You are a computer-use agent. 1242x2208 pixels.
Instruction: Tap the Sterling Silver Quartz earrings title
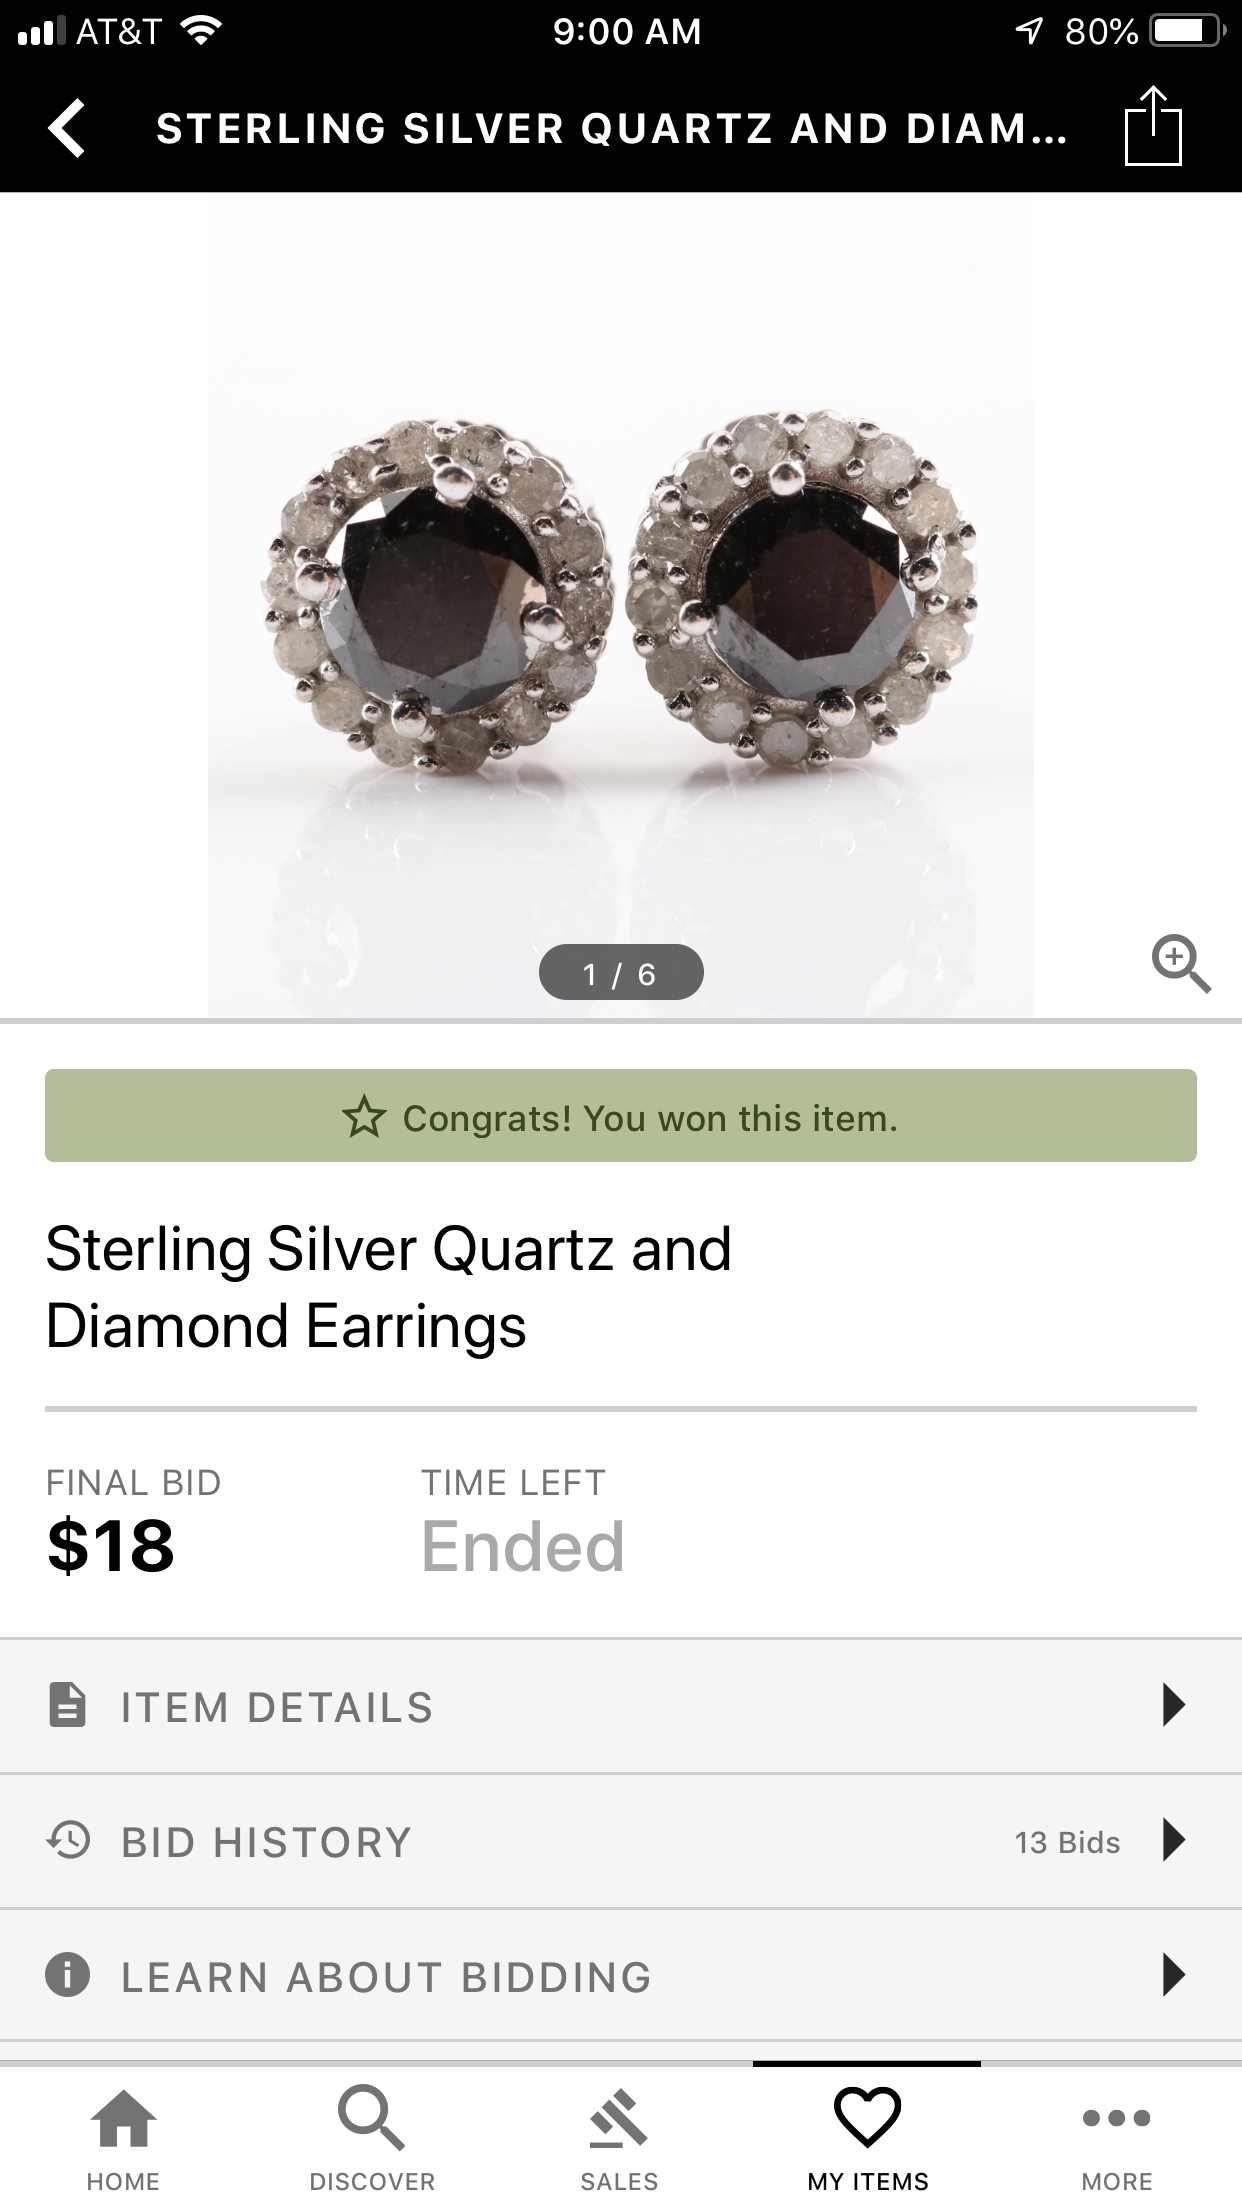click(388, 1287)
